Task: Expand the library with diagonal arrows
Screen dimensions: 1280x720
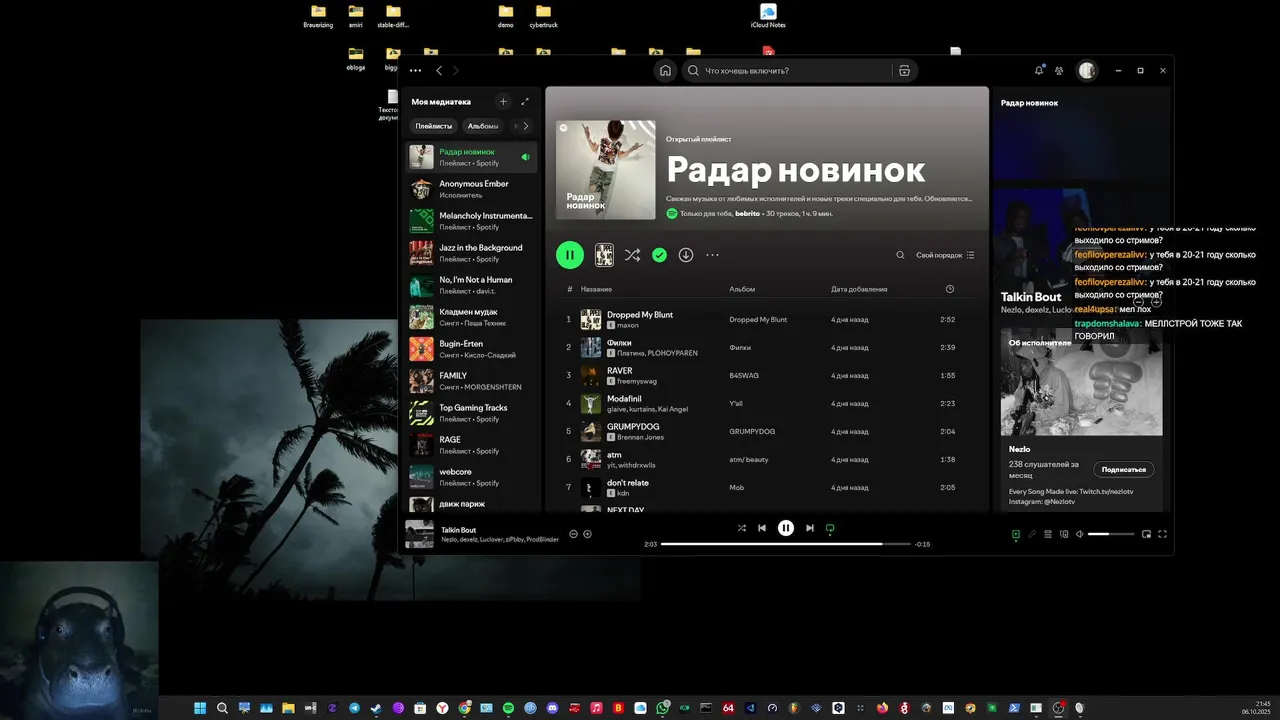Action: pyautogui.click(x=525, y=101)
